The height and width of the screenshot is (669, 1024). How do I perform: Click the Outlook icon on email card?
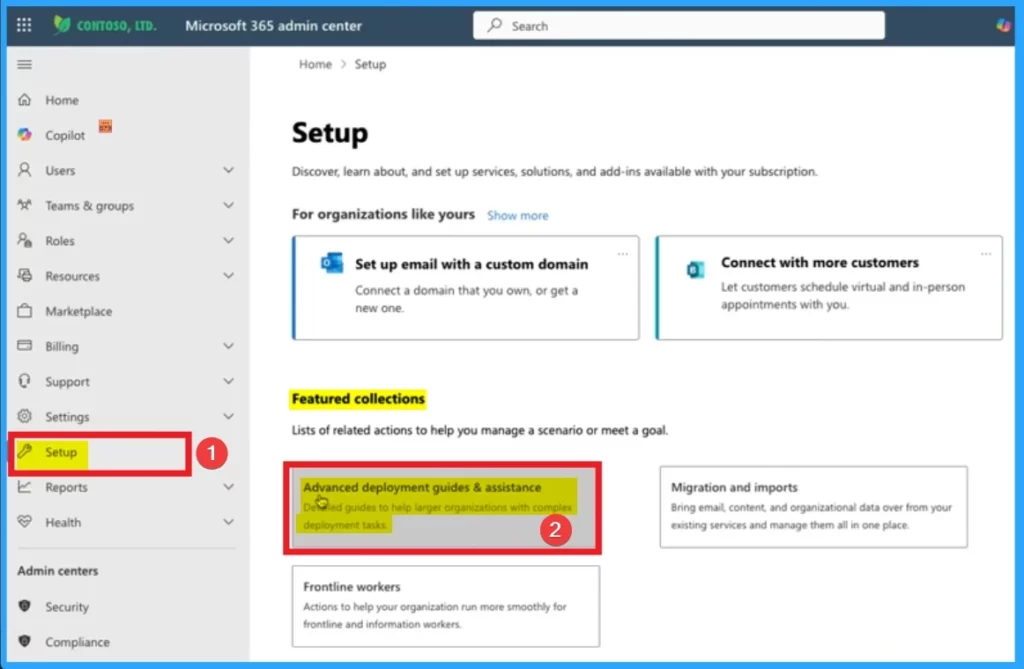click(332, 263)
